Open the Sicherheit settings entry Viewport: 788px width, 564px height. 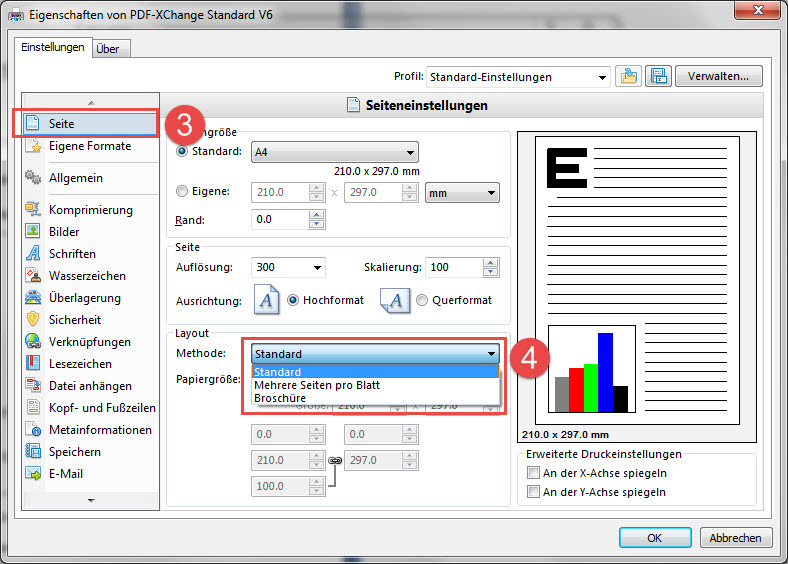click(x=90, y=320)
